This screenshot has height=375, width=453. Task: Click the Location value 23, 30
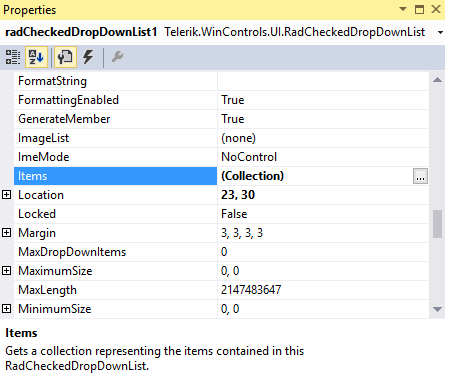click(238, 195)
